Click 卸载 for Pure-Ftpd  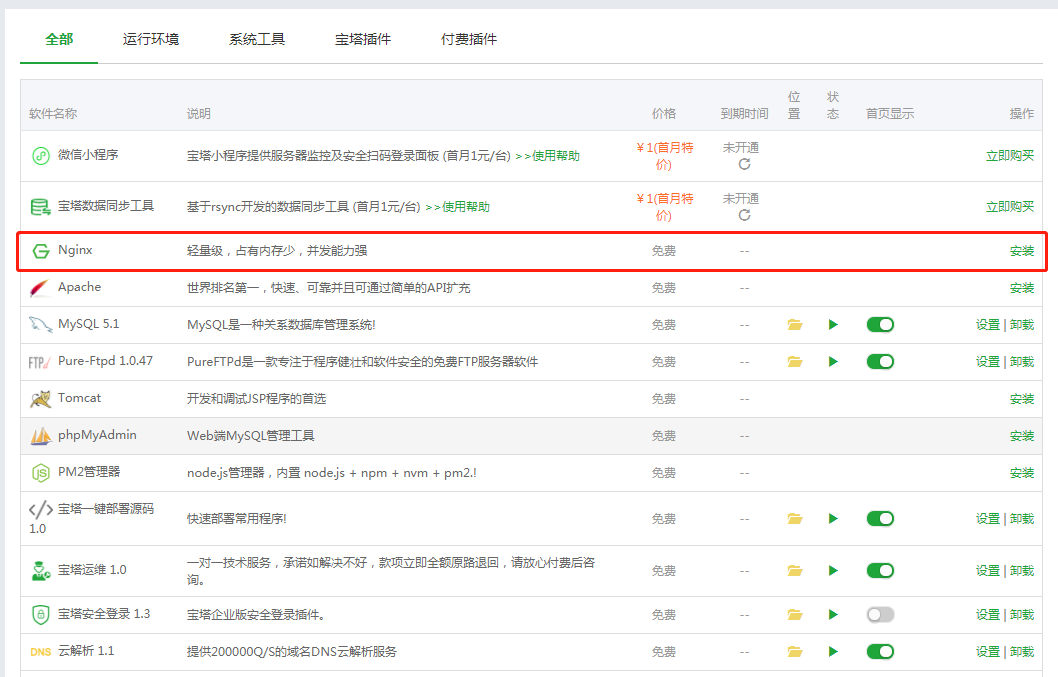click(x=1022, y=362)
